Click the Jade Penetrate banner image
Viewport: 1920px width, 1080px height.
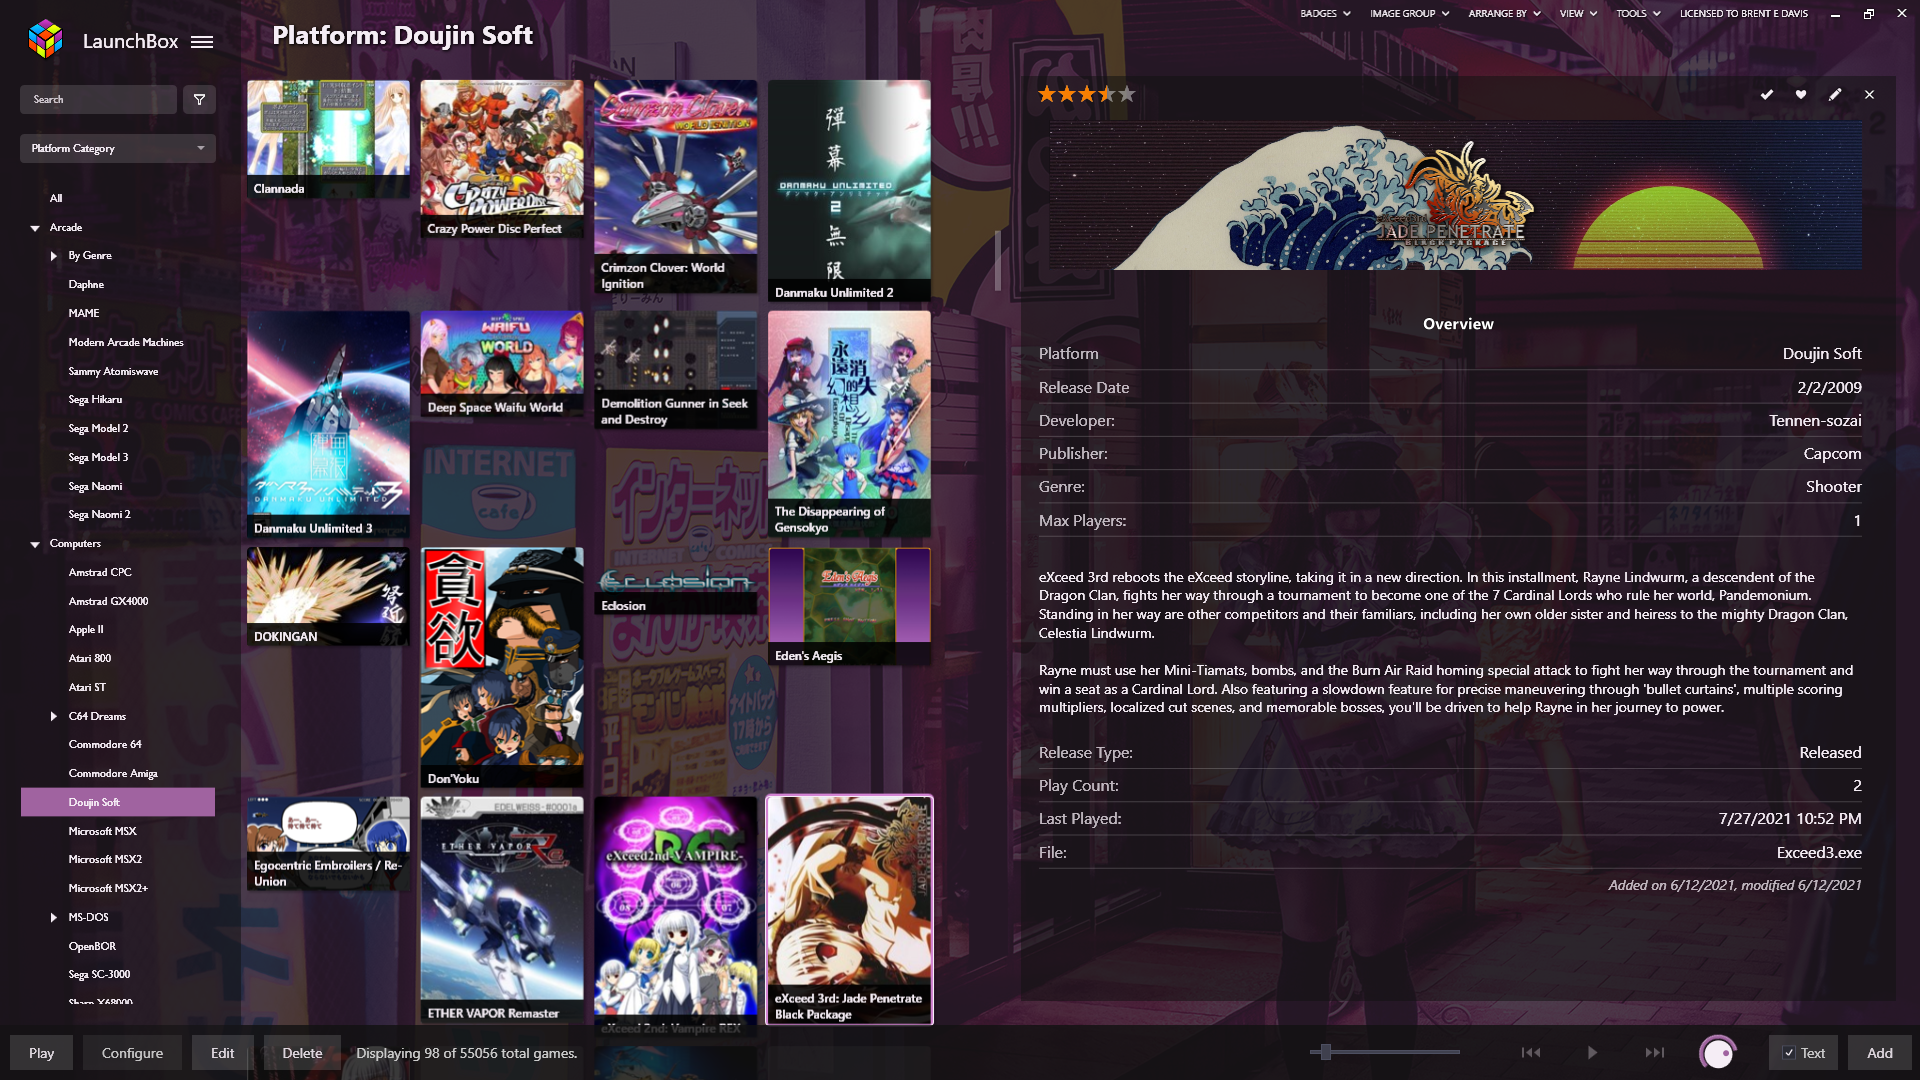[1456, 196]
